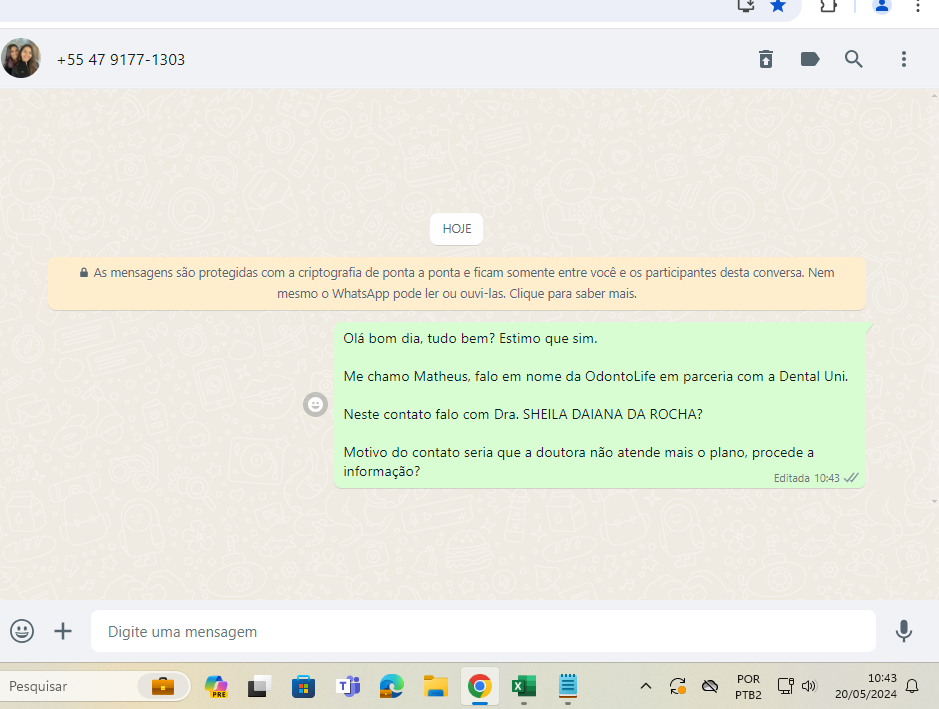Search within the conversation
The width and height of the screenshot is (939, 709).
tap(853, 59)
